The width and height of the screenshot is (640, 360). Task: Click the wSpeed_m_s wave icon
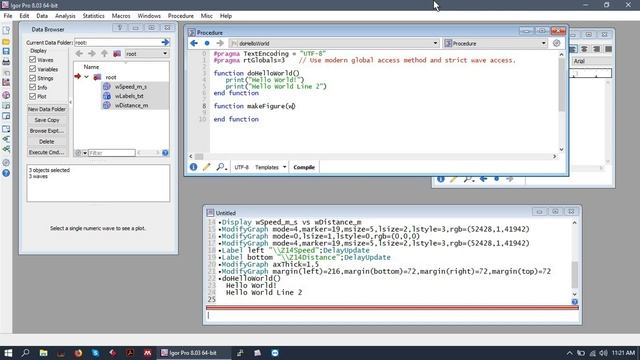click(107, 87)
